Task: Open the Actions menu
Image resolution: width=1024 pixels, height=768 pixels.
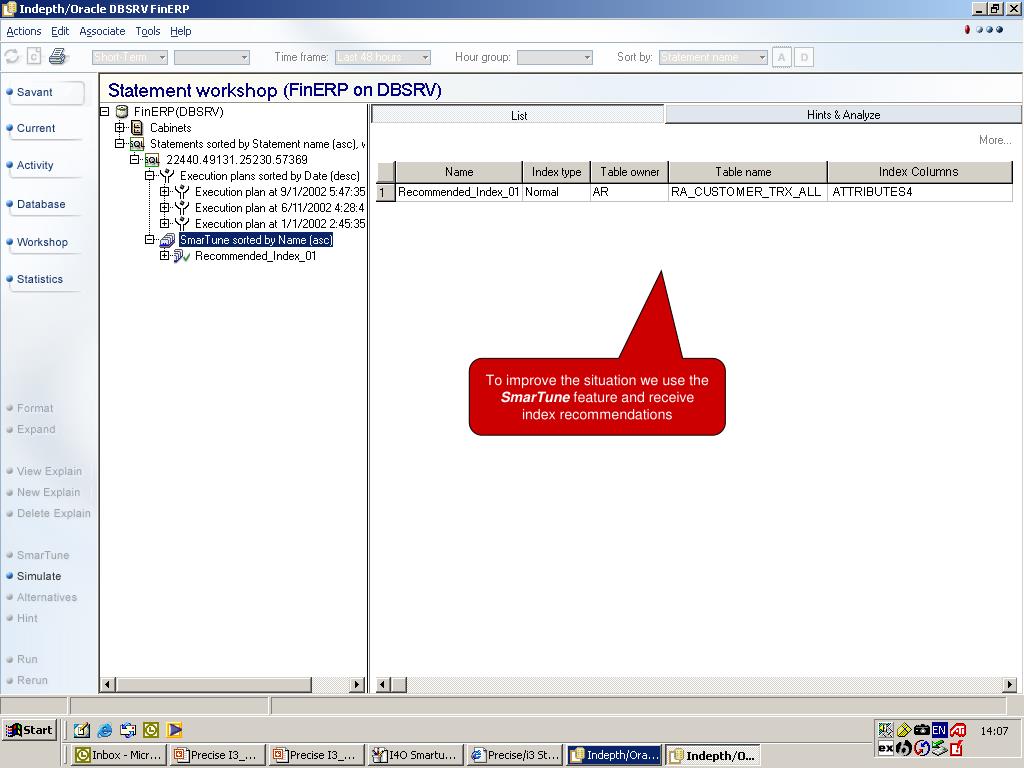Action: click(24, 31)
